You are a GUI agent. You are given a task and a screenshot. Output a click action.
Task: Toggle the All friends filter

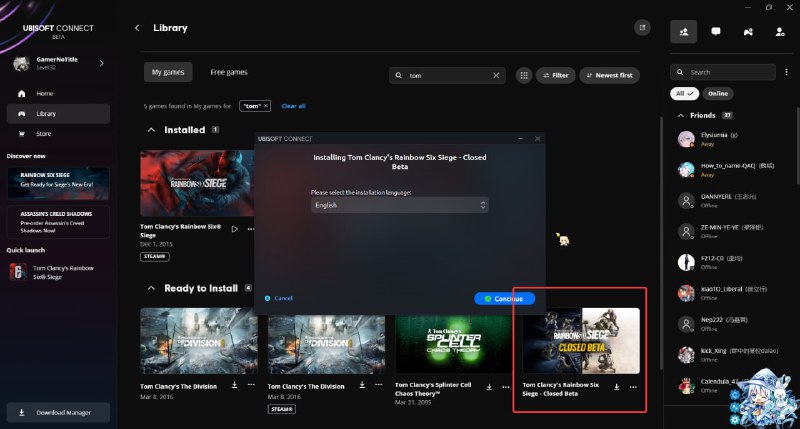pyautogui.click(x=684, y=93)
